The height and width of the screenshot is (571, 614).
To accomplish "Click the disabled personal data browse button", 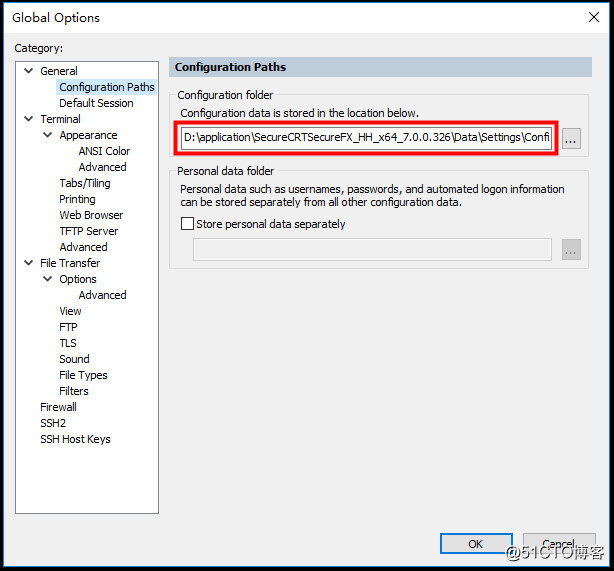I will coord(571,249).
